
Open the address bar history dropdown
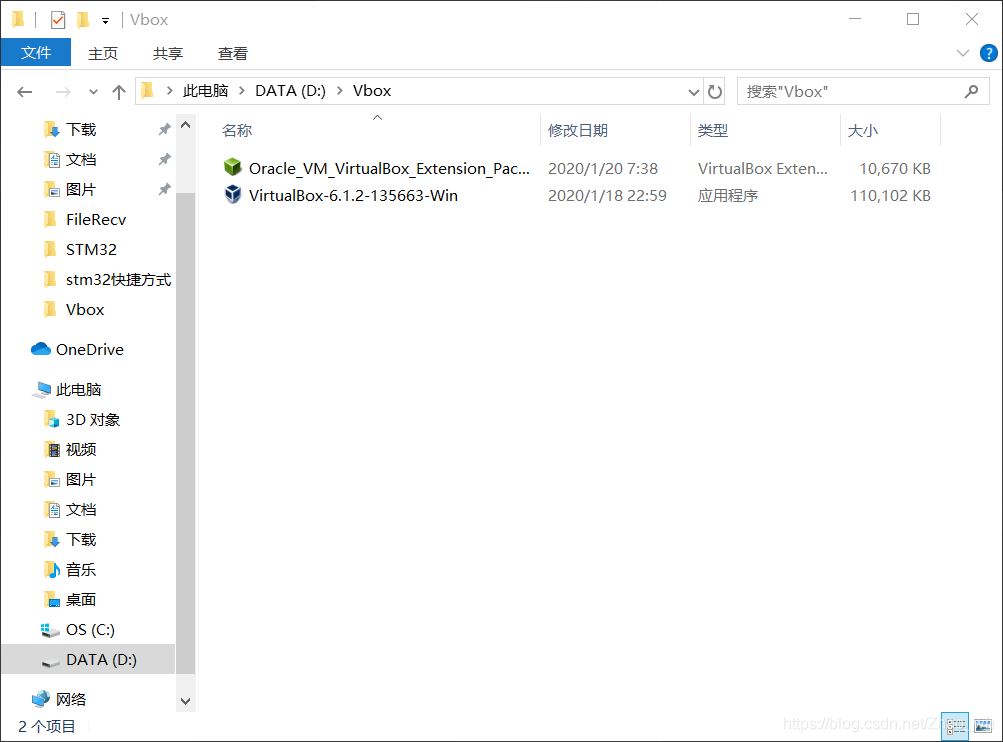point(693,92)
